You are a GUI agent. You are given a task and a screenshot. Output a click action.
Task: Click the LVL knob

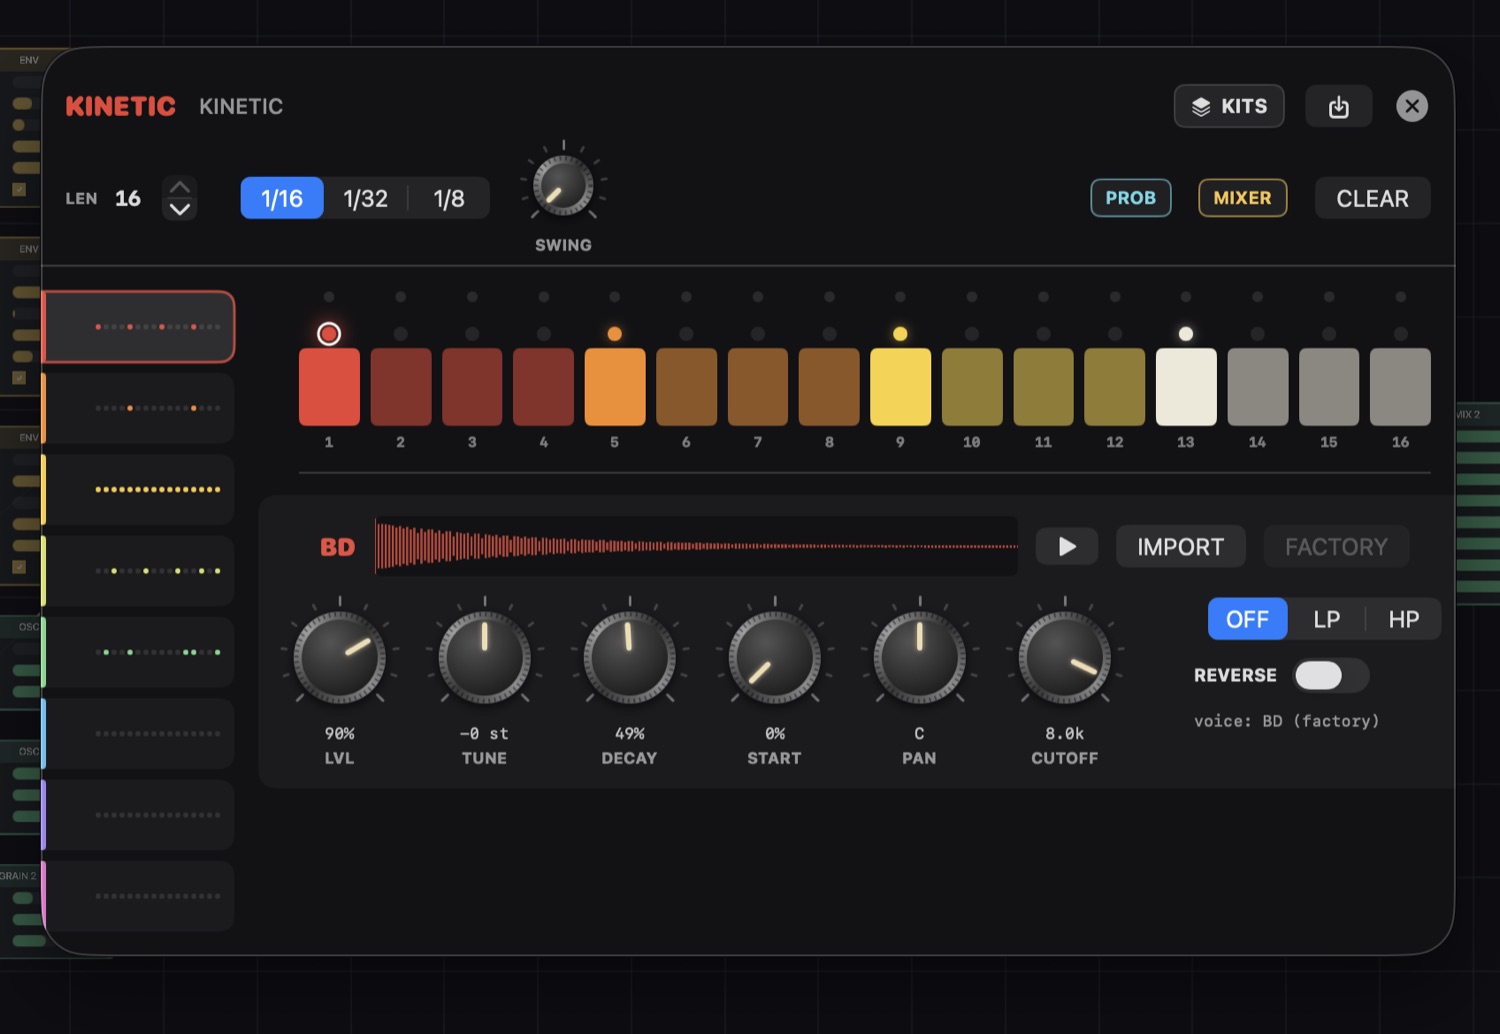click(339, 658)
